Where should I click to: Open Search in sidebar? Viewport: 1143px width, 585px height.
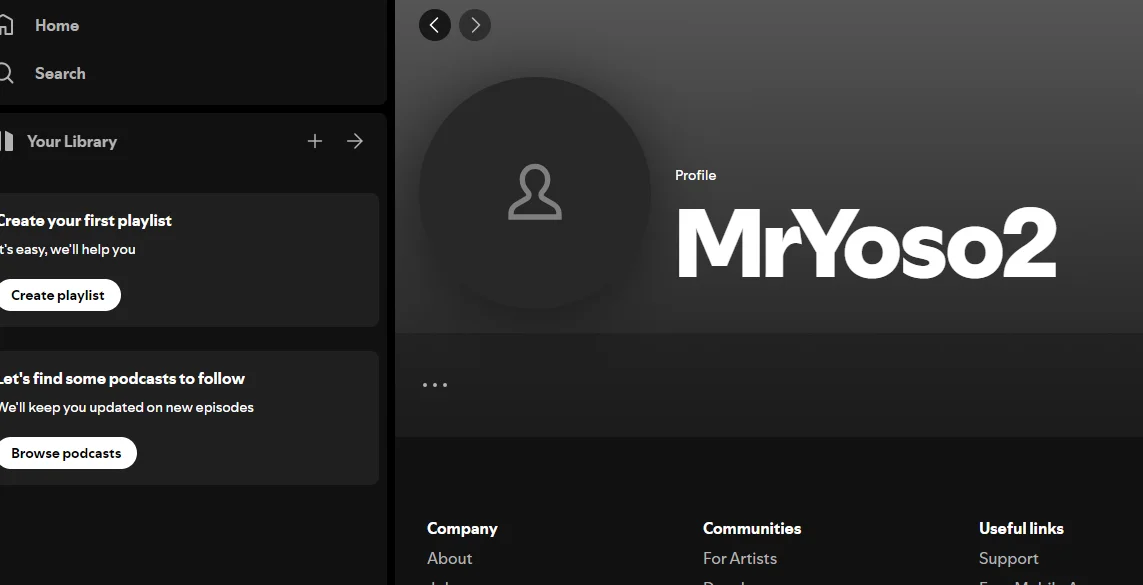point(60,74)
